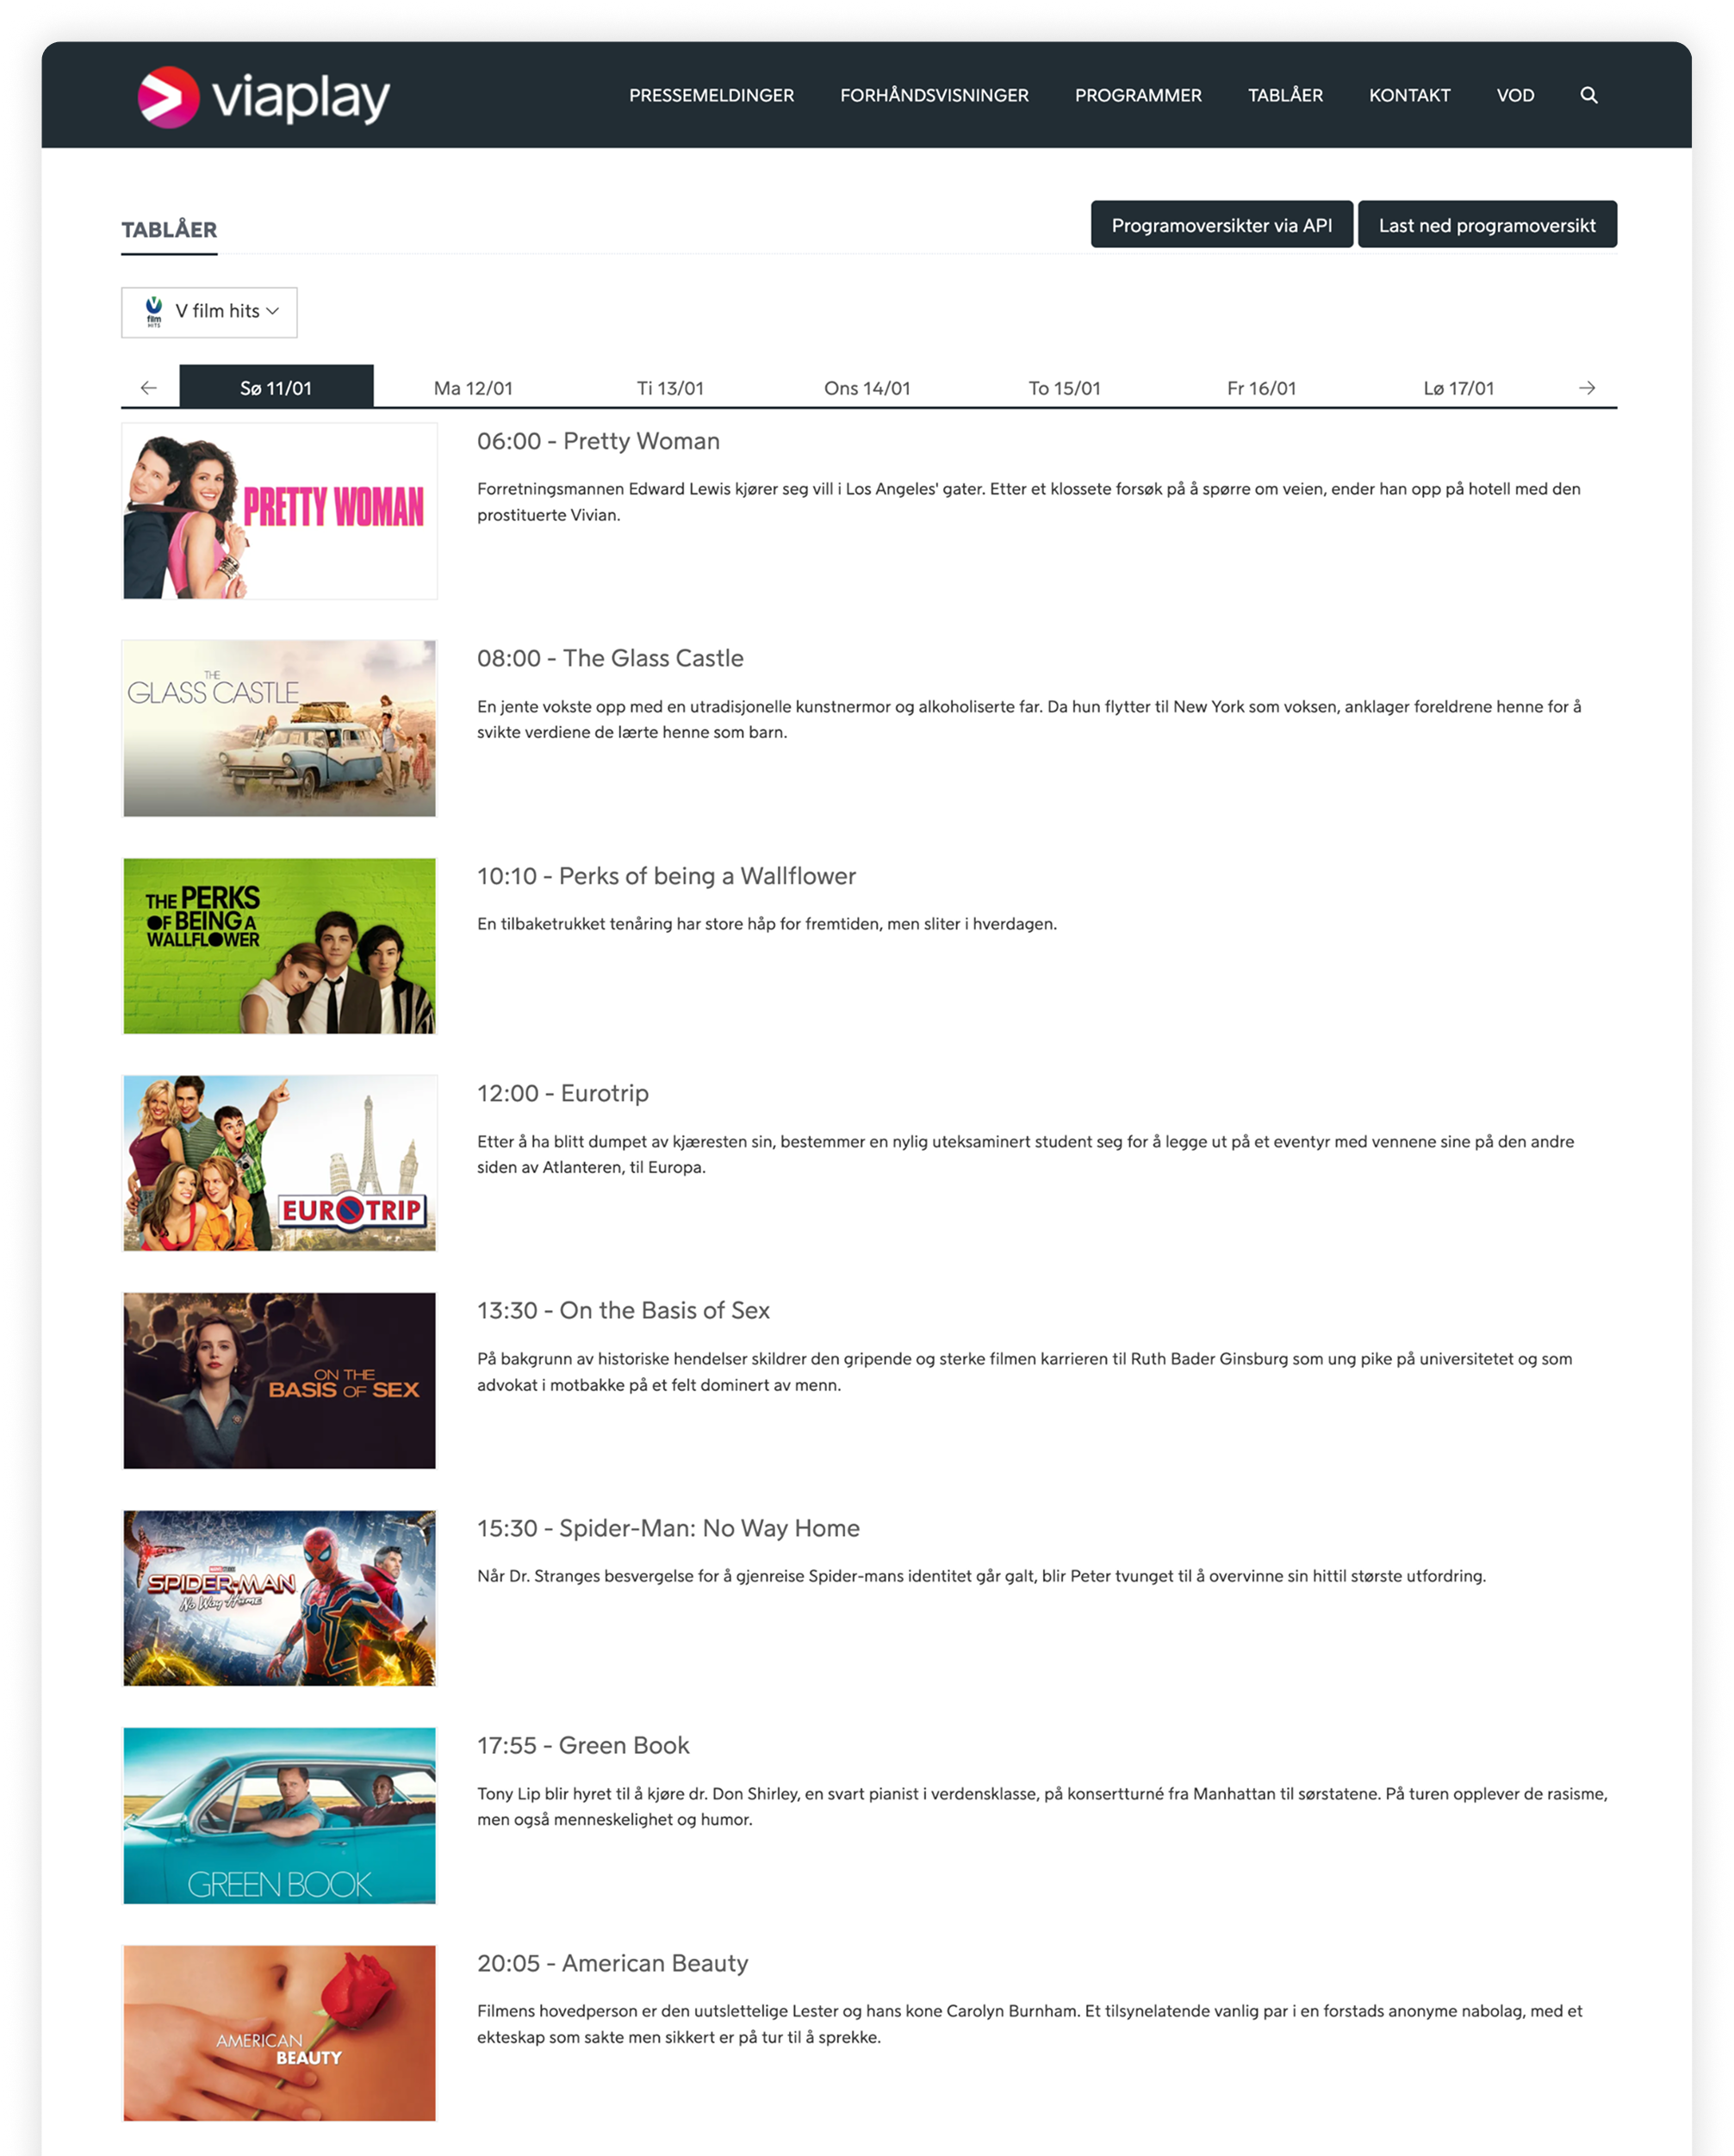Open VOD navigation link
The width and height of the screenshot is (1734, 2156).
coord(1514,96)
